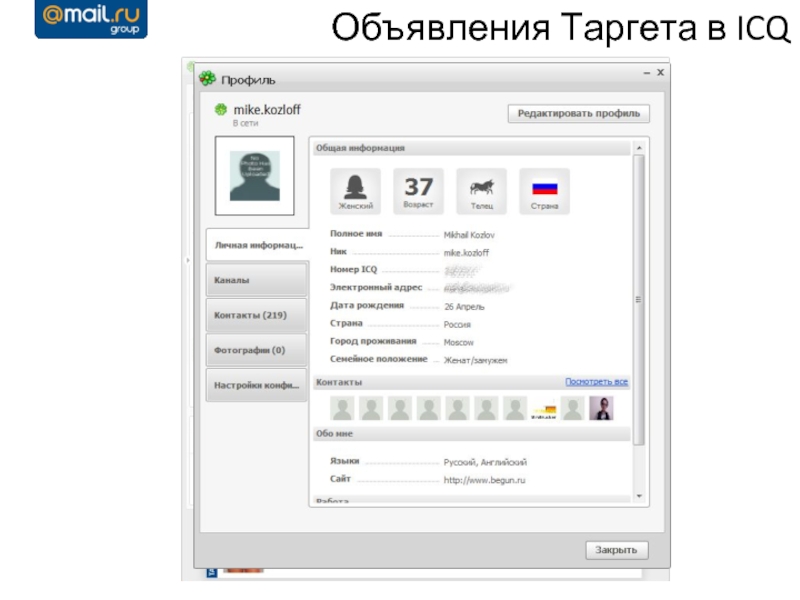Click the ICQ flower icon in Профиль title
Viewport: 800px width, 600px height.
207,79
